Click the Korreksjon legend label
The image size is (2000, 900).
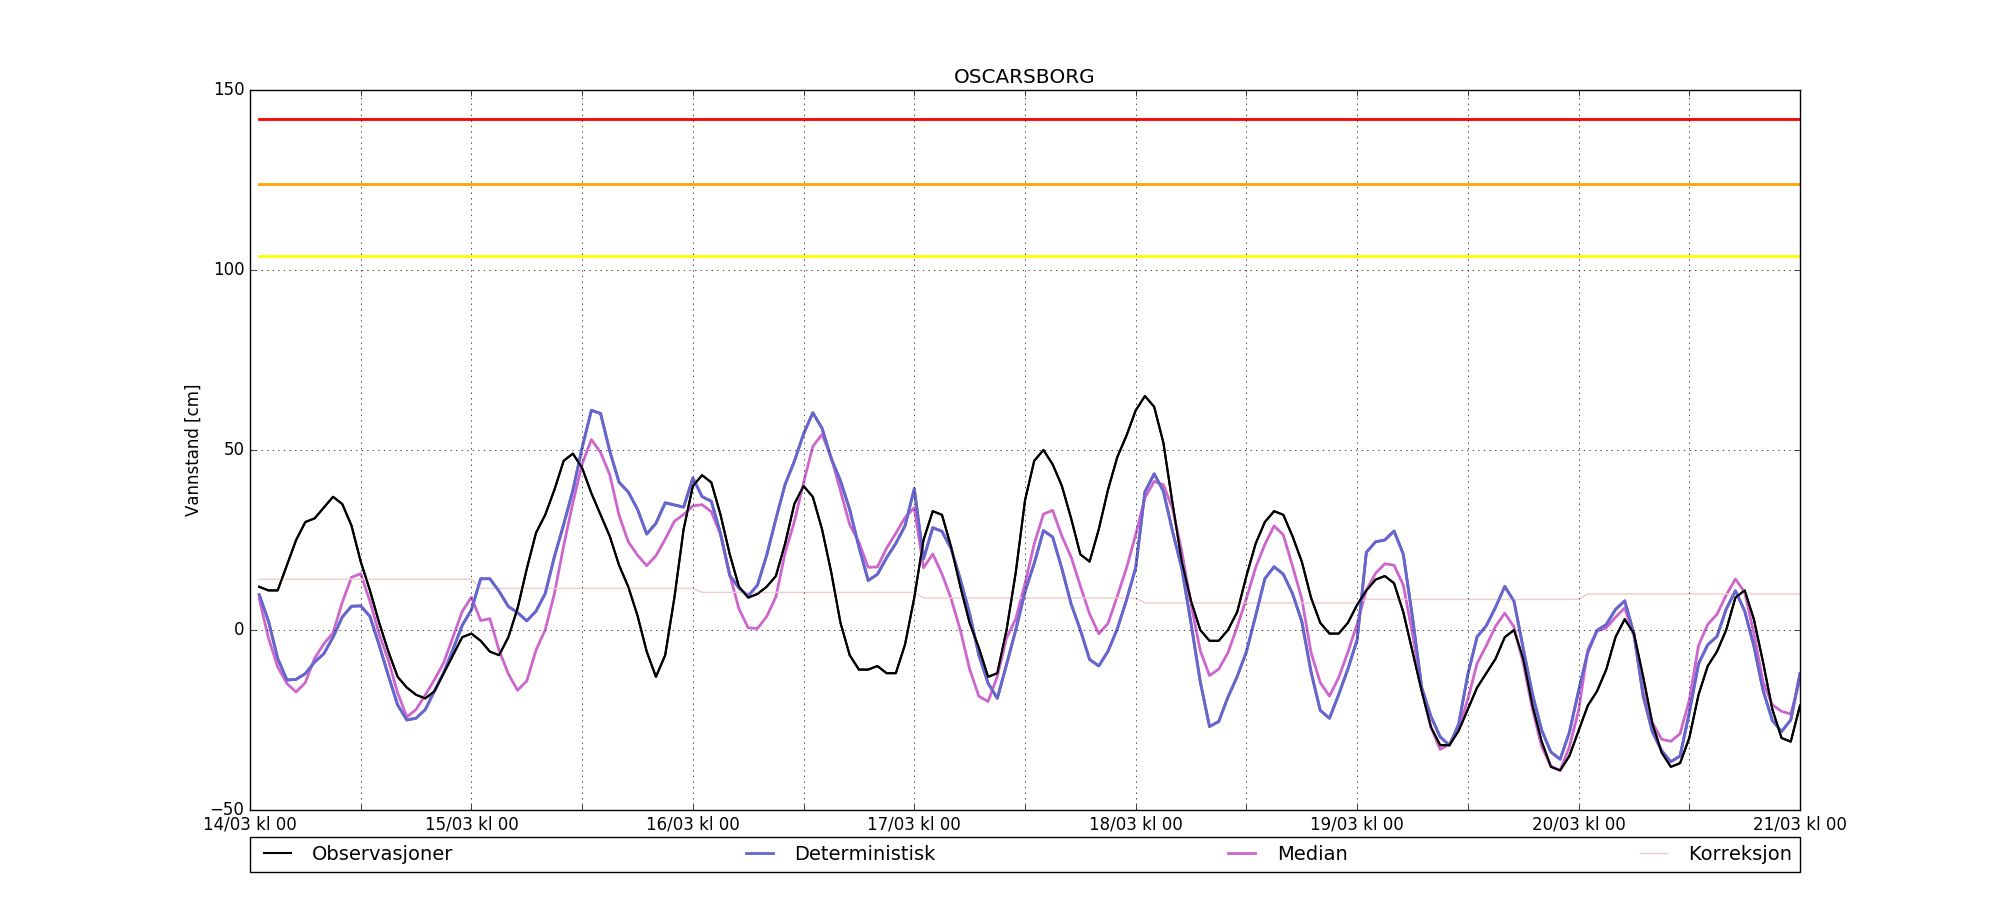(x=1739, y=854)
